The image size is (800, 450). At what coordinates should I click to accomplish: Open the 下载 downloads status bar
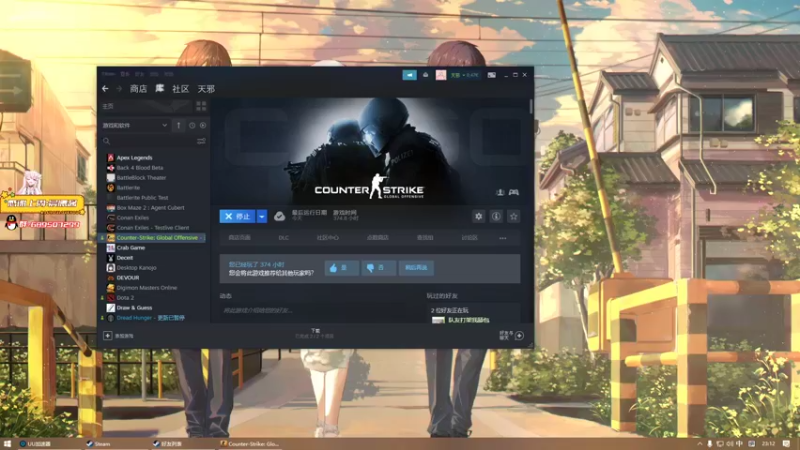point(315,334)
